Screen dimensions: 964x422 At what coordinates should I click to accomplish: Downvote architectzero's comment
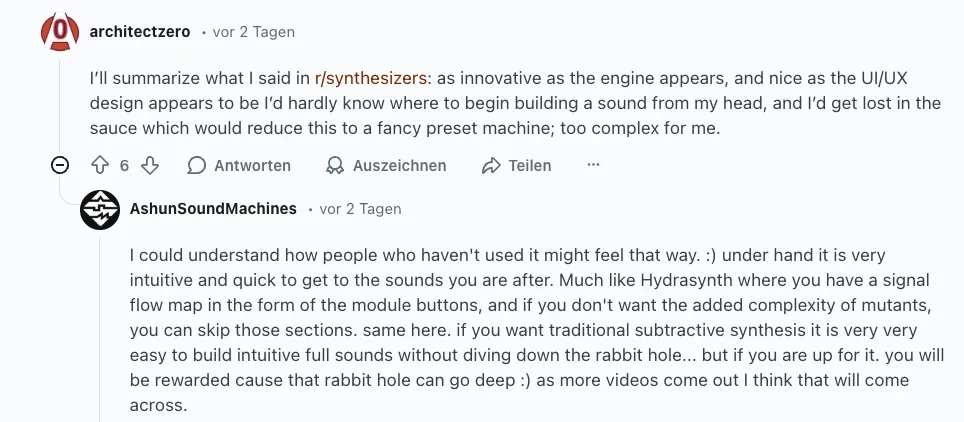pyautogui.click(x=150, y=165)
